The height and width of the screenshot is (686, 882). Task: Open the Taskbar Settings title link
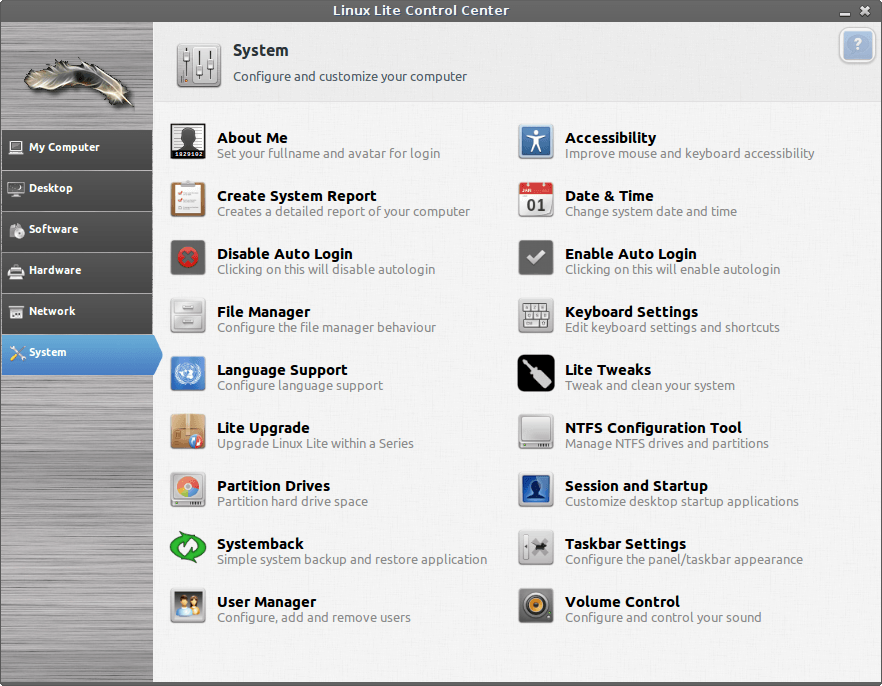626,544
